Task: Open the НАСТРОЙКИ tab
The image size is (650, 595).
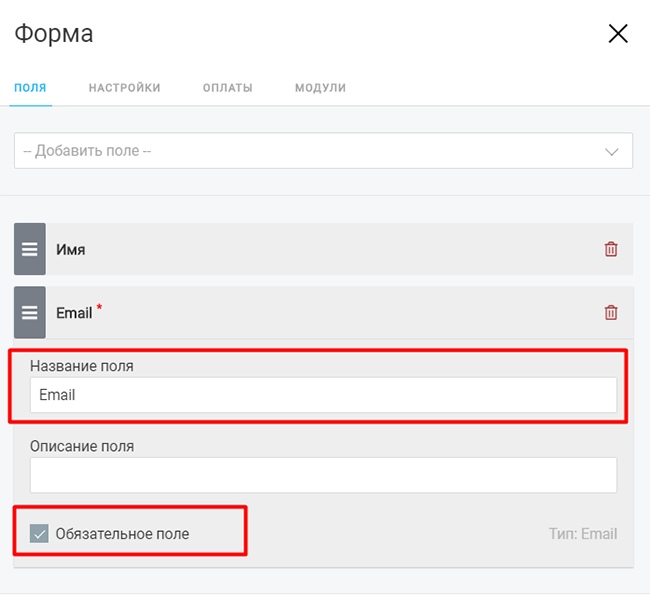Action: [x=124, y=87]
